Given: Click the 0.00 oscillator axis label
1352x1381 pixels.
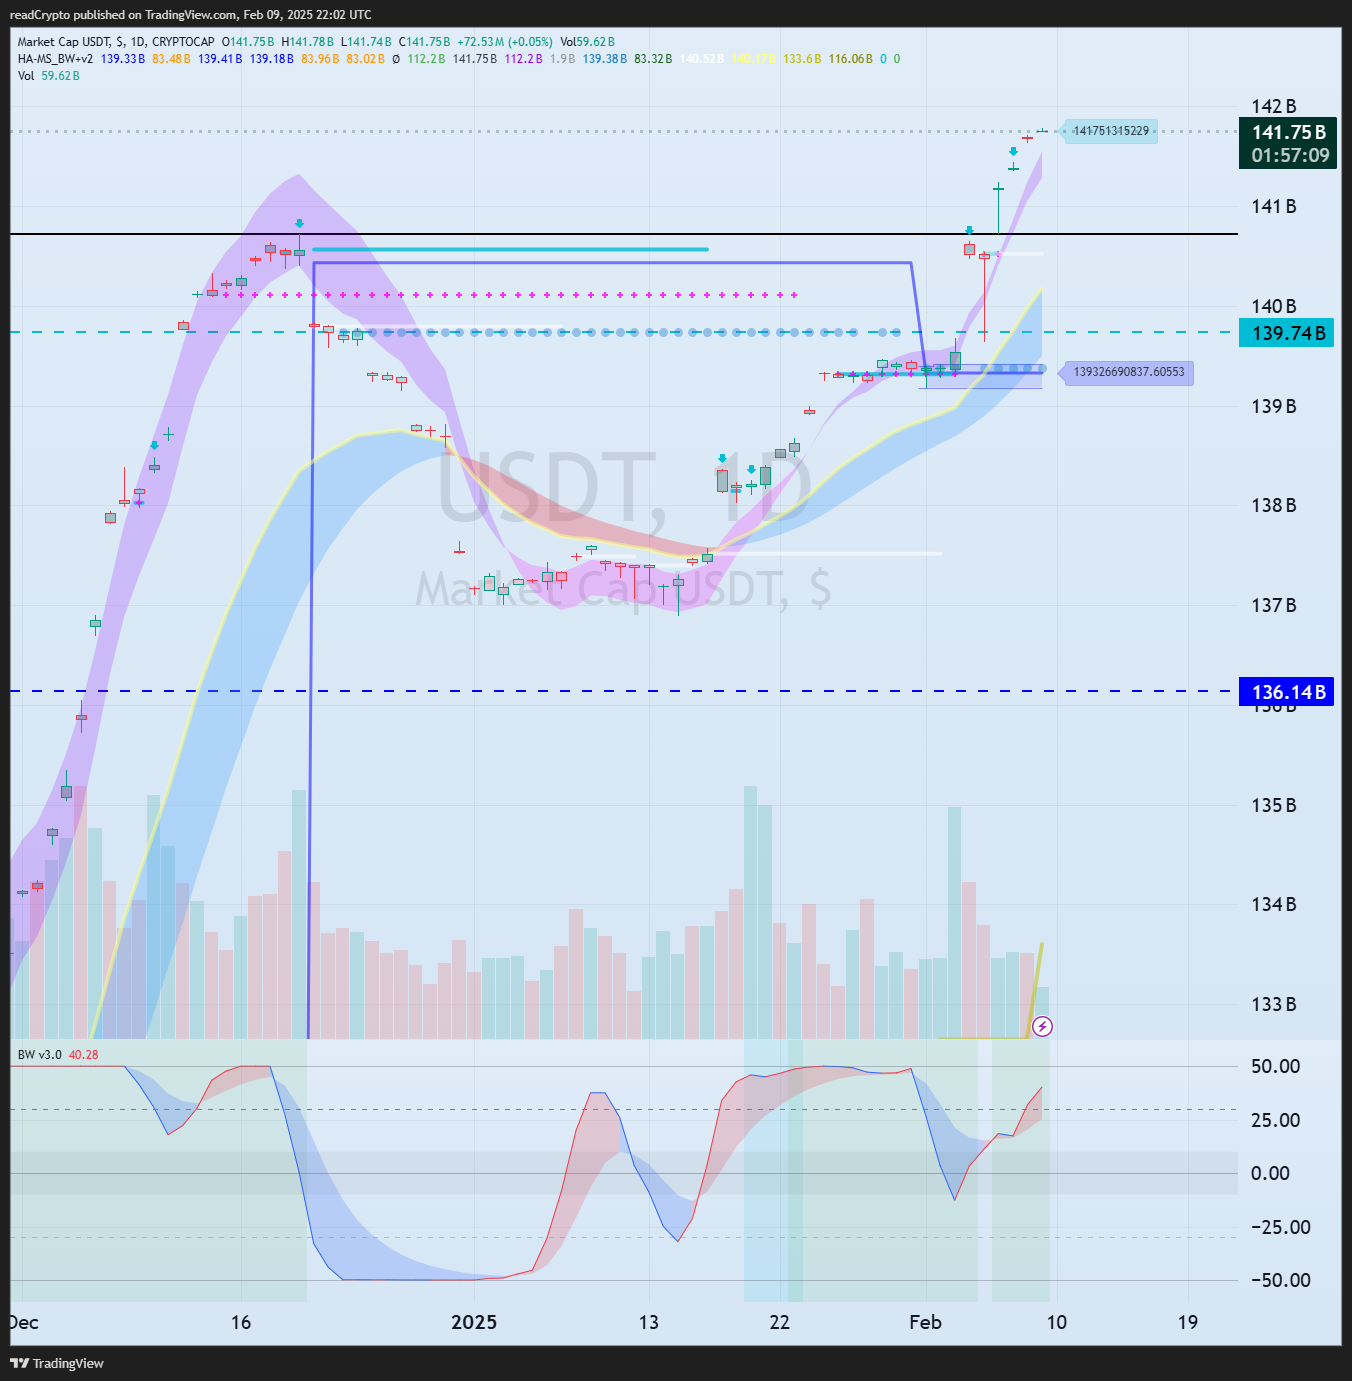Looking at the screenshot, I should tap(1270, 1174).
